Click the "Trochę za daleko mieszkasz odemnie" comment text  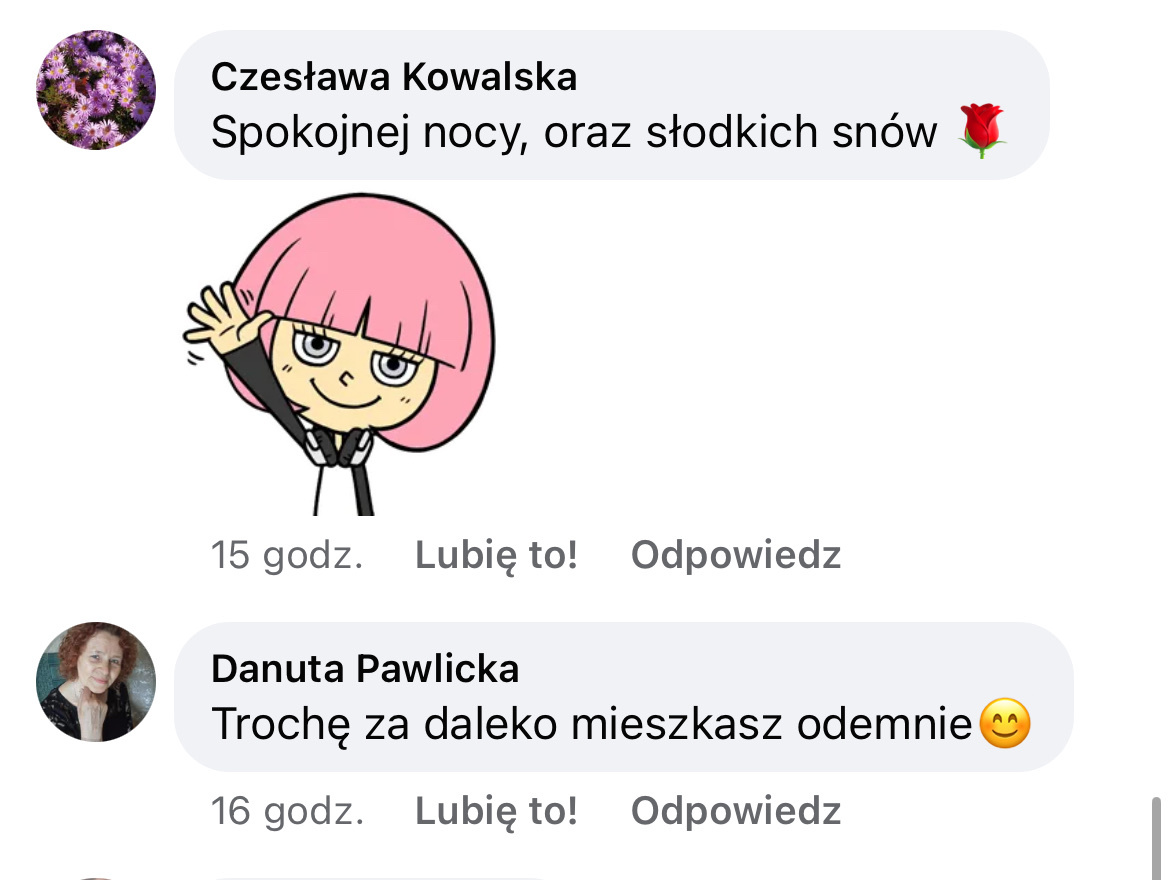(x=592, y=726)
